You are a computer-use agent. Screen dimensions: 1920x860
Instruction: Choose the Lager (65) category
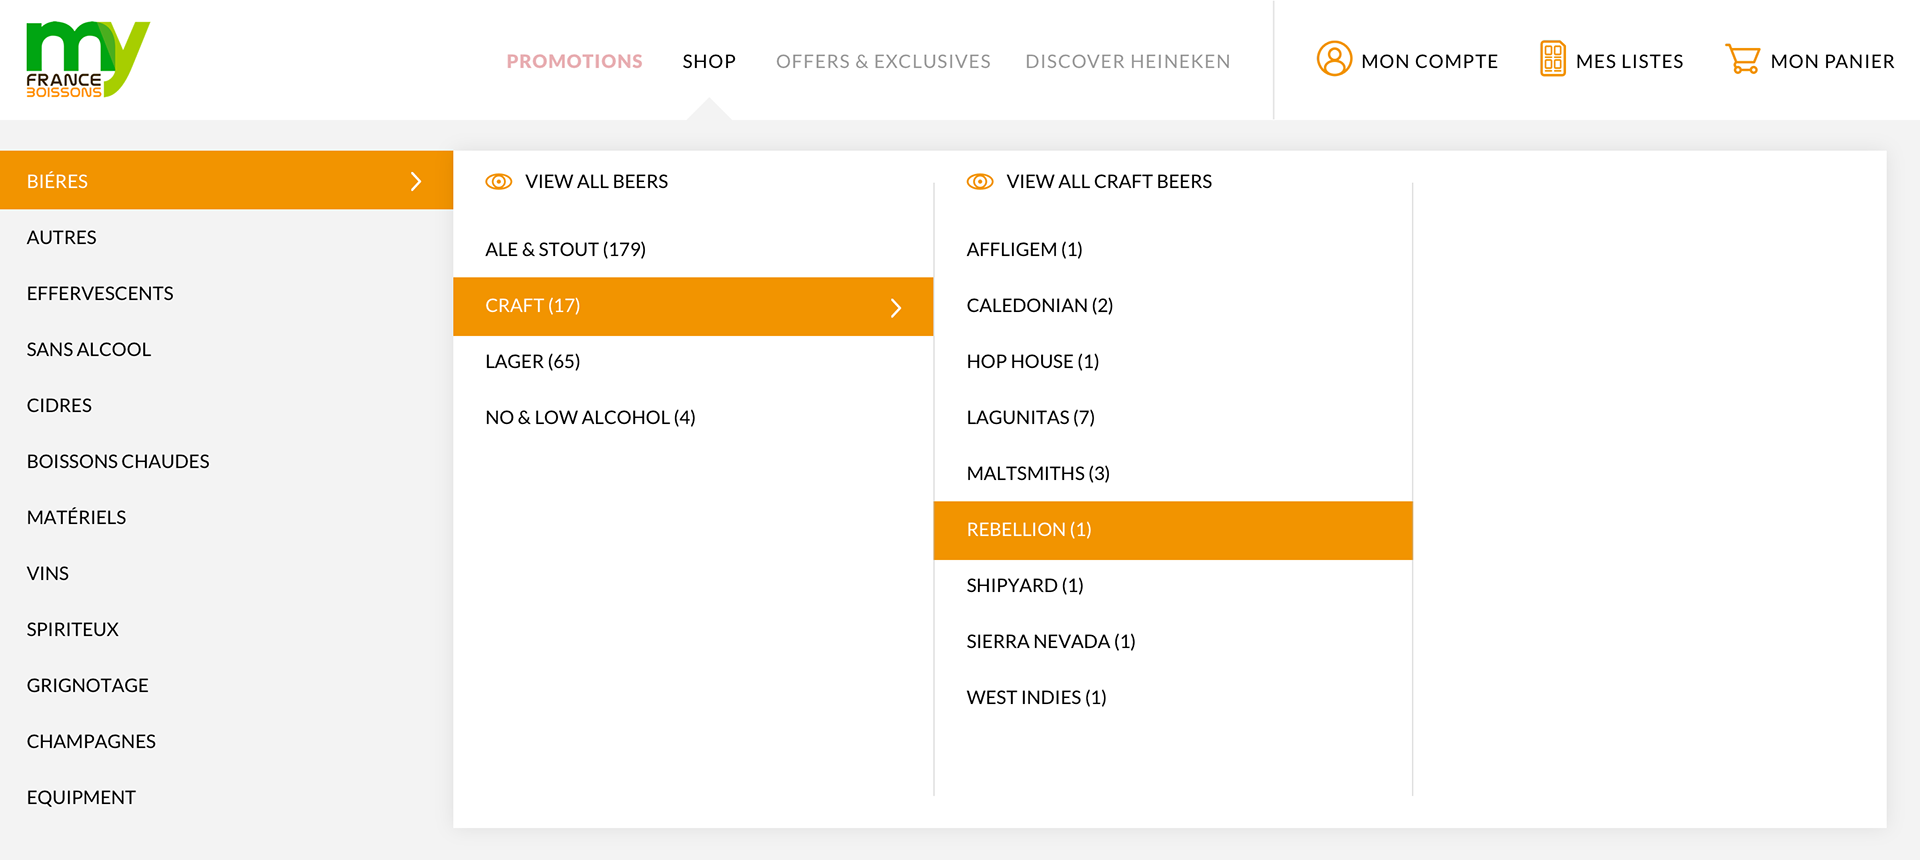(x=532, y=361)
